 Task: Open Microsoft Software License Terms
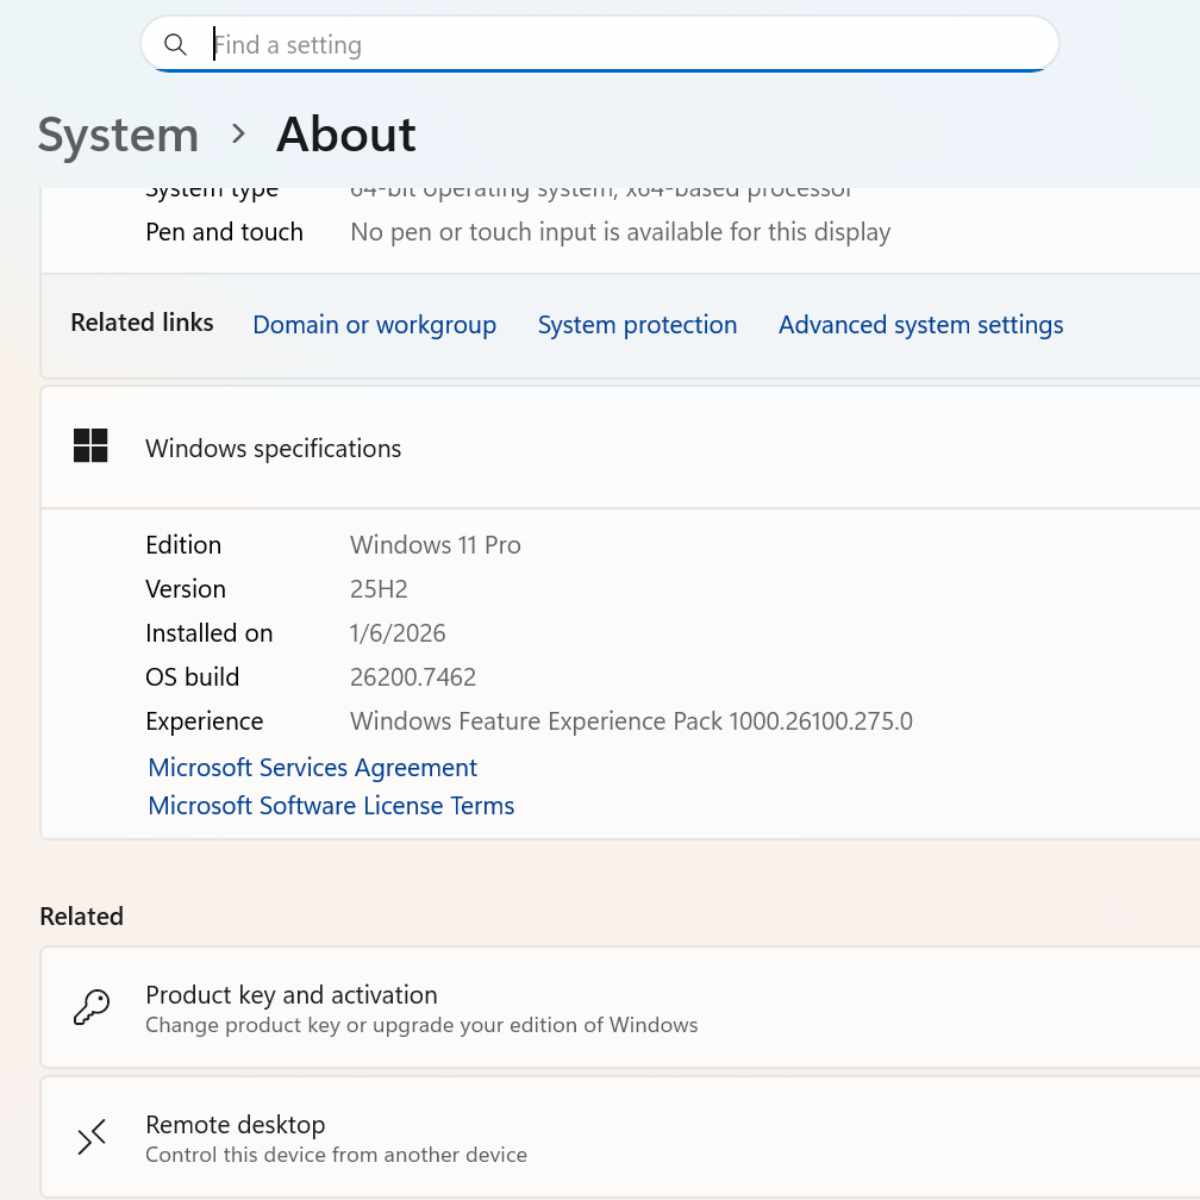pos(331,806)
